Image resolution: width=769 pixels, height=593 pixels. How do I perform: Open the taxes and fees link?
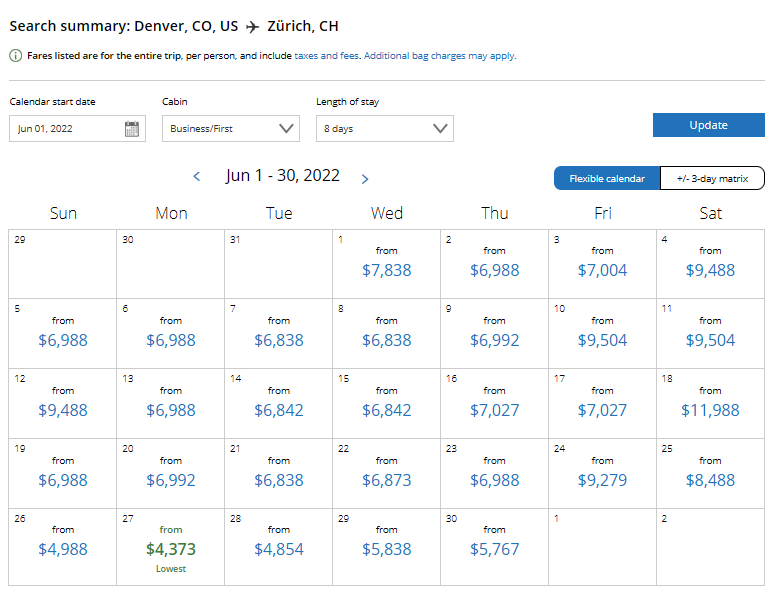tap(326, 56)
